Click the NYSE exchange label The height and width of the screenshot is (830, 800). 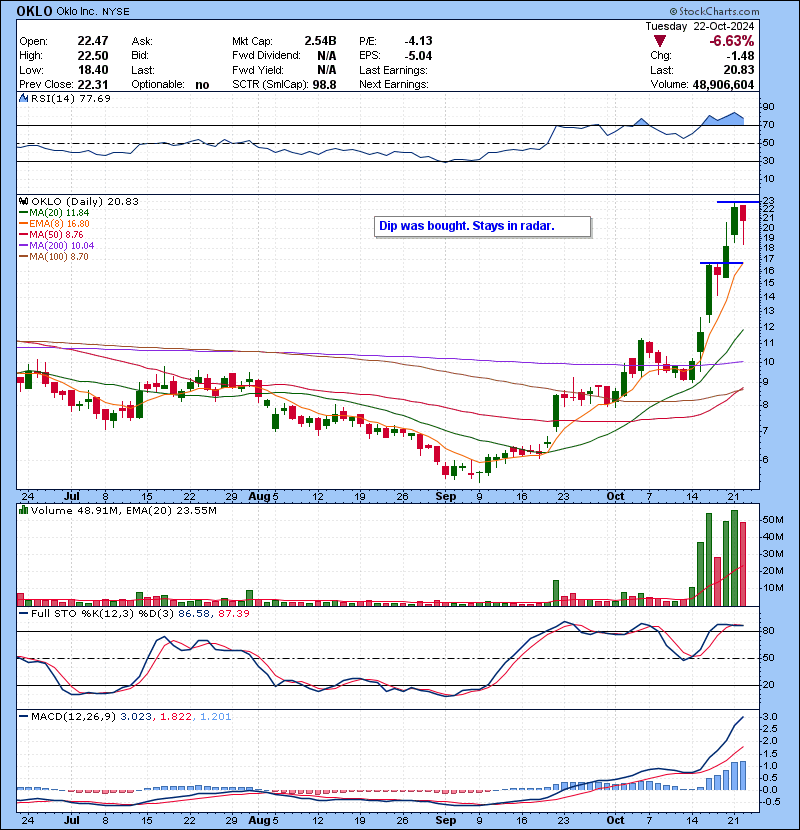(x=116, y=12)
